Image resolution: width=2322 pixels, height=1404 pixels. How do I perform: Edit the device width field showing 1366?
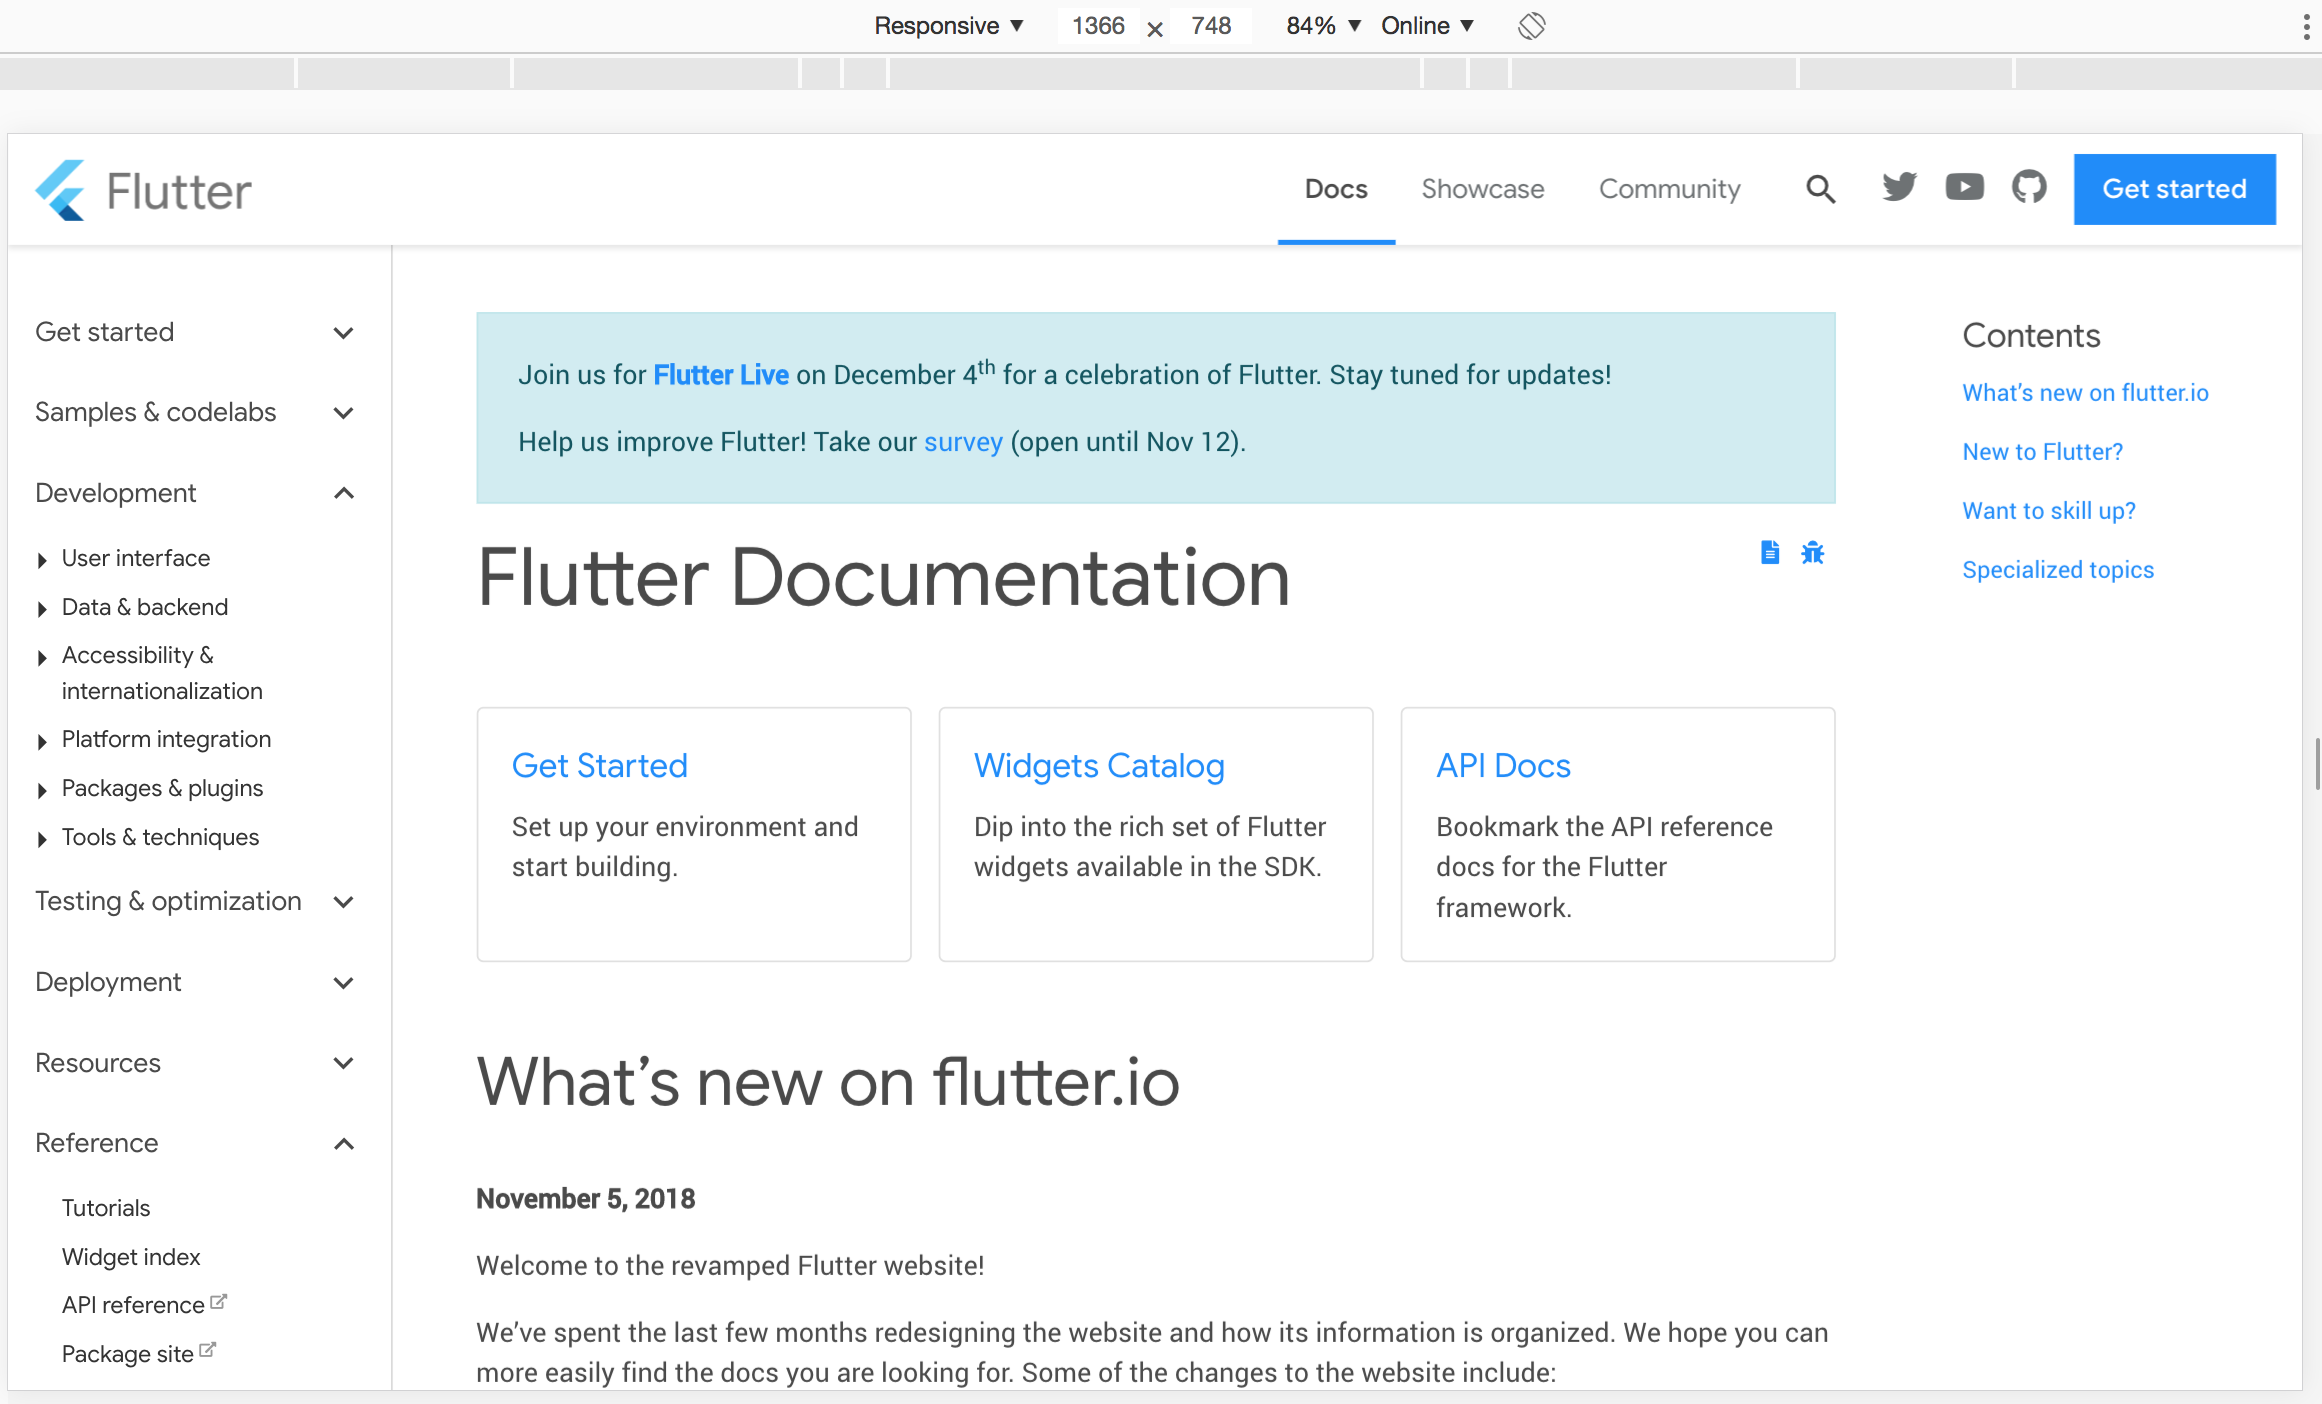[1097, 26]
